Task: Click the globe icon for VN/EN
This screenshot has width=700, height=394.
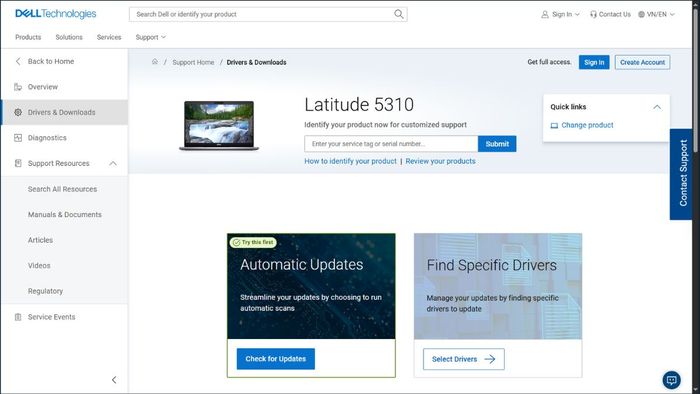Action: pyautogui.click(x=642, y=14)
